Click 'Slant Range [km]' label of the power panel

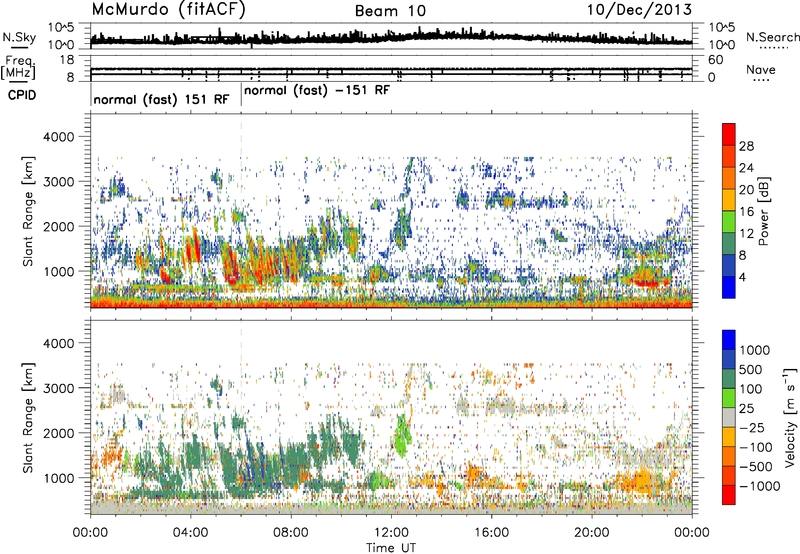(28, 211)
